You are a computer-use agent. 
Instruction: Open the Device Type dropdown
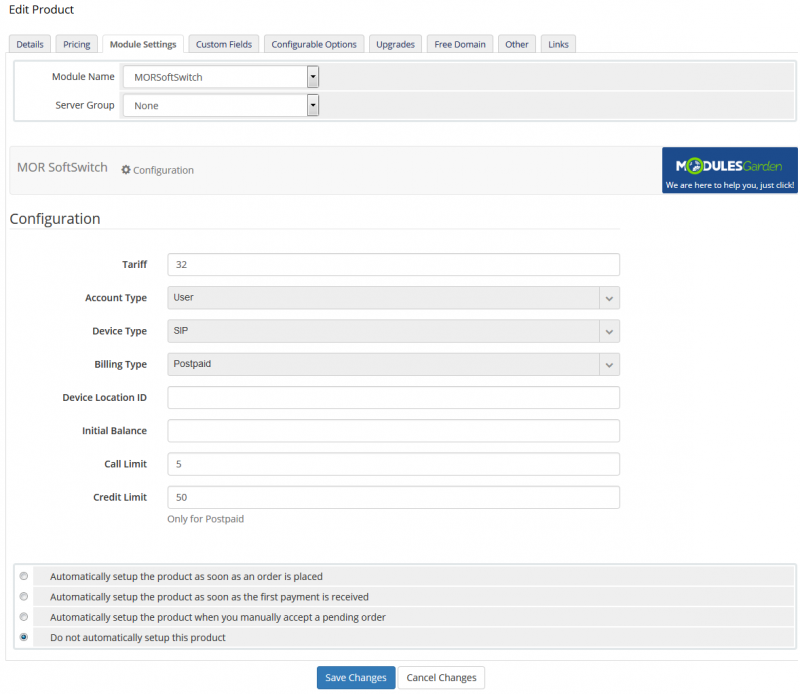608,331
